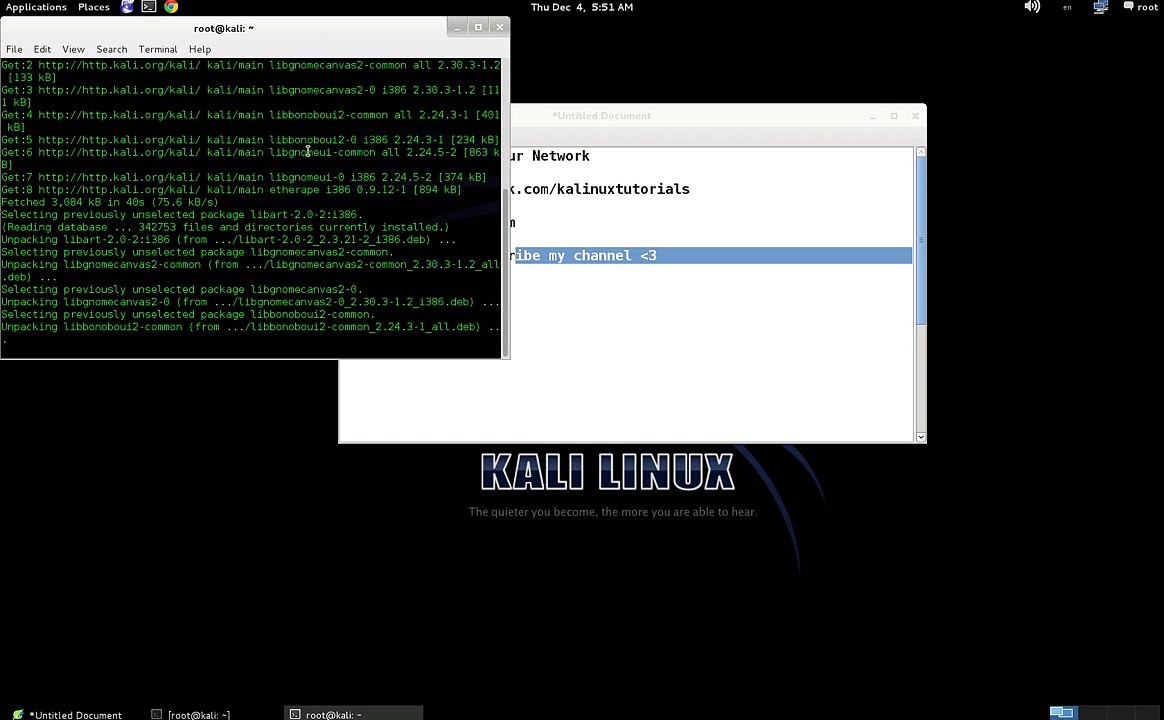This screenshot has height=720, width=1164.
Task: Minimize the root@kali terminal window
Action: coord(457,27)
